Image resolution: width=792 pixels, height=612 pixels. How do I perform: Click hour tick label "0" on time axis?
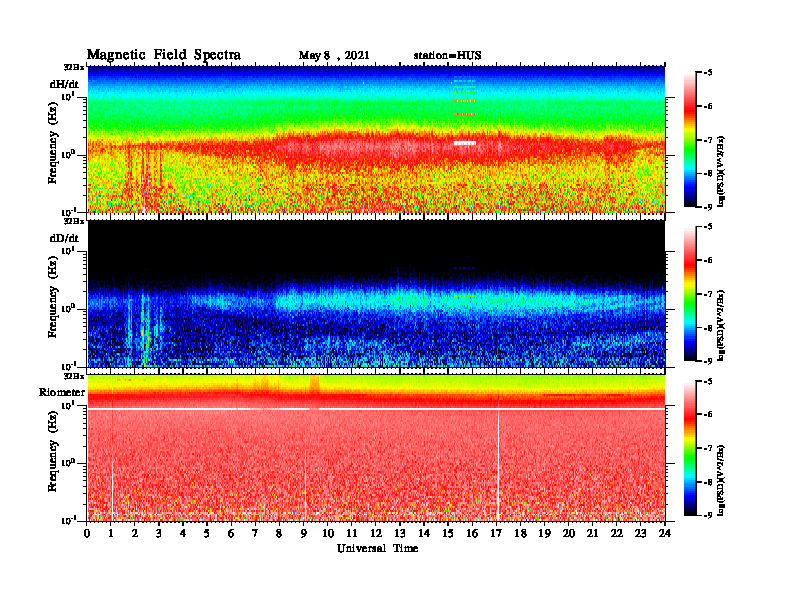[x=87, y=534]
